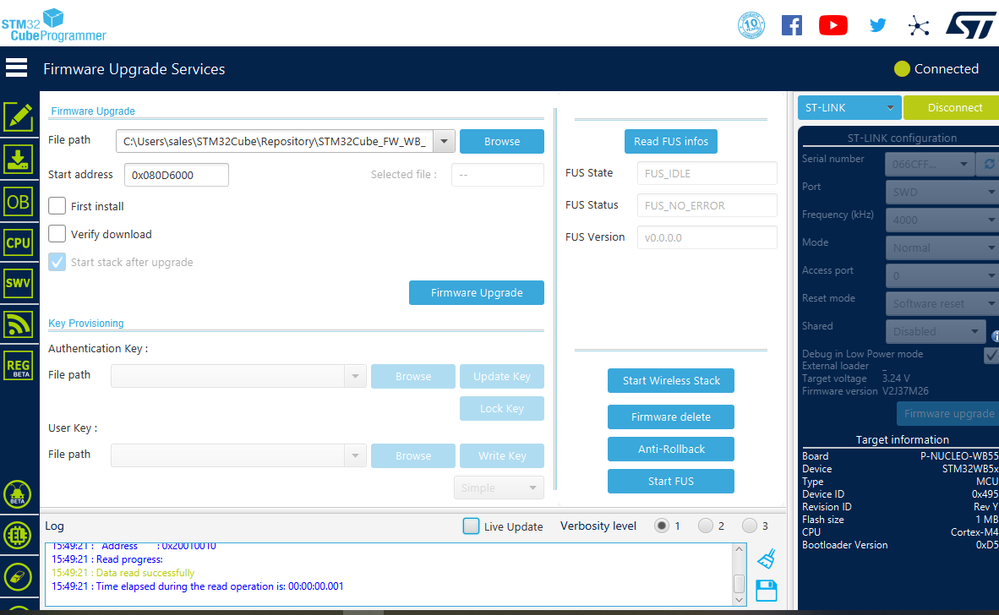Refresh the ST-LINK serial number list
This screenshot has height=615, width=999.
989,164
